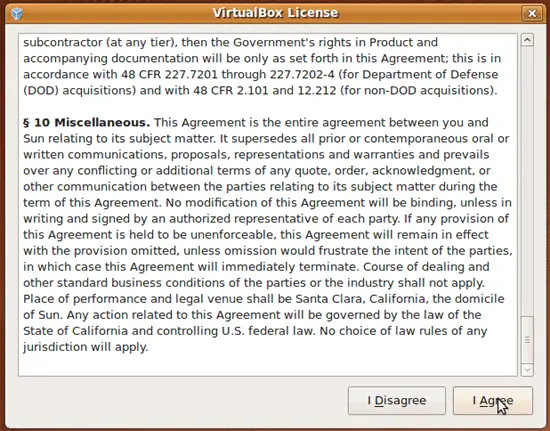Click the '(for non-DOD acquisitions)' text

coord(419,90)
